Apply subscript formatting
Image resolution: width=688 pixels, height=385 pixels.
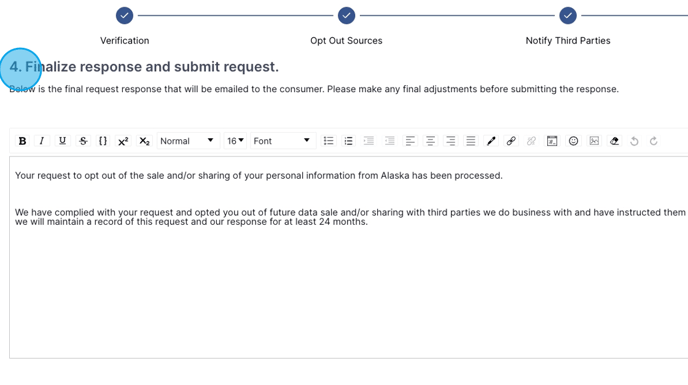coord(144,141)
